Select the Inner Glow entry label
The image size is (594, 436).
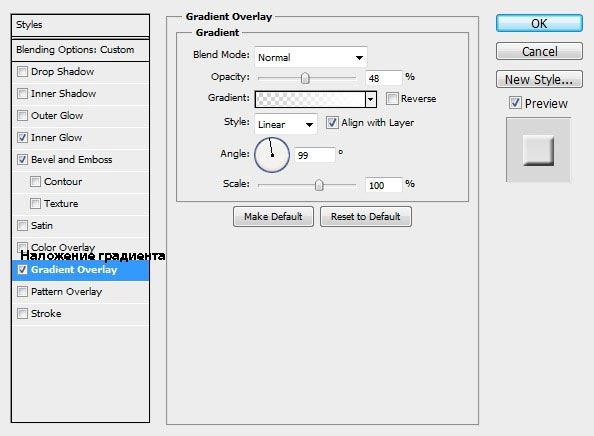point(56,138)
